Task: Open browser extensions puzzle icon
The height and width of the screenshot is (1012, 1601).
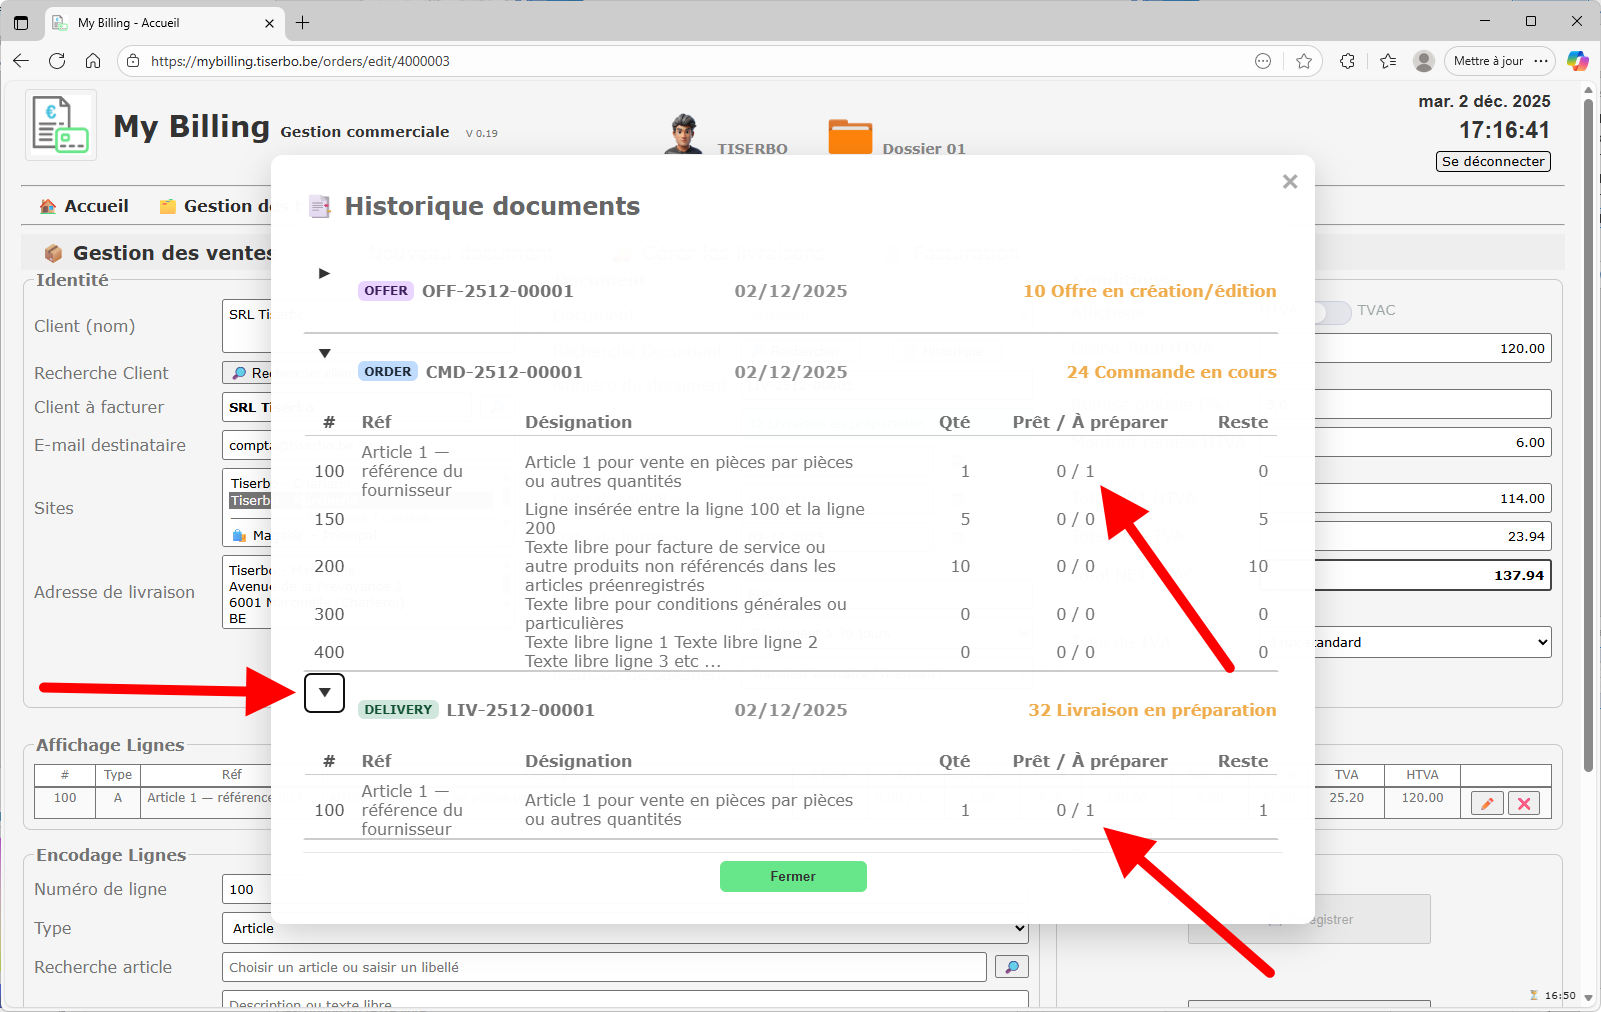Action: (x=1347, y=61)
